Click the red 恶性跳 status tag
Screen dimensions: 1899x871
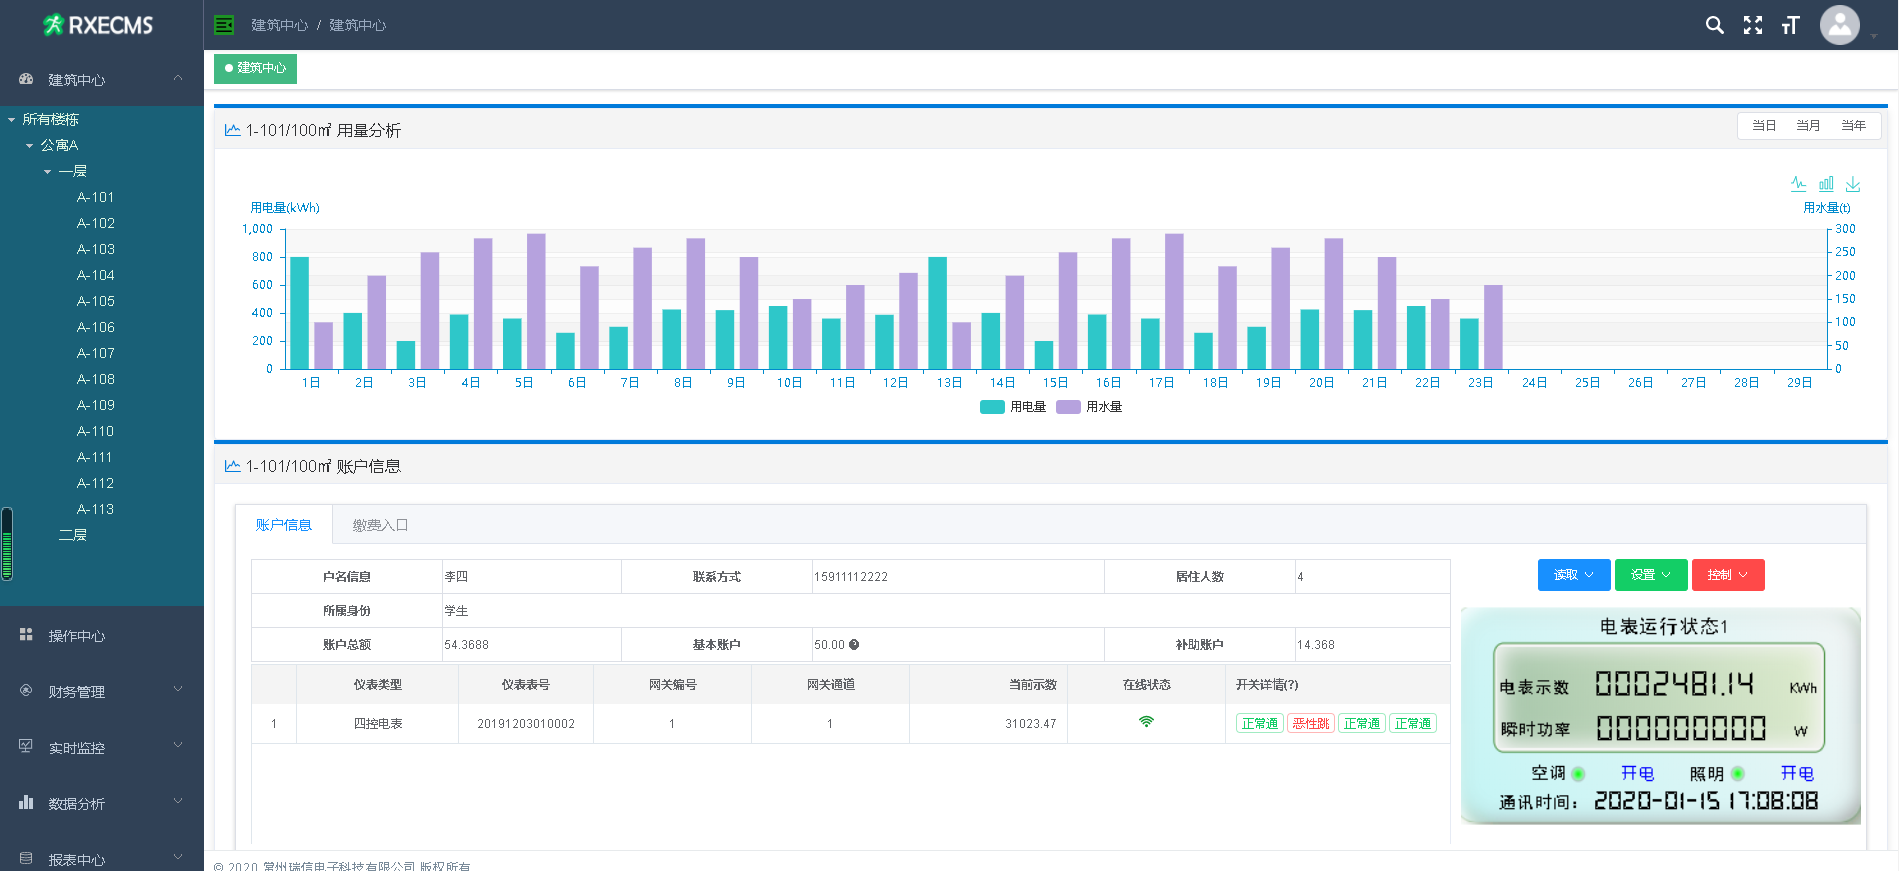click(x=1310, y=724)
